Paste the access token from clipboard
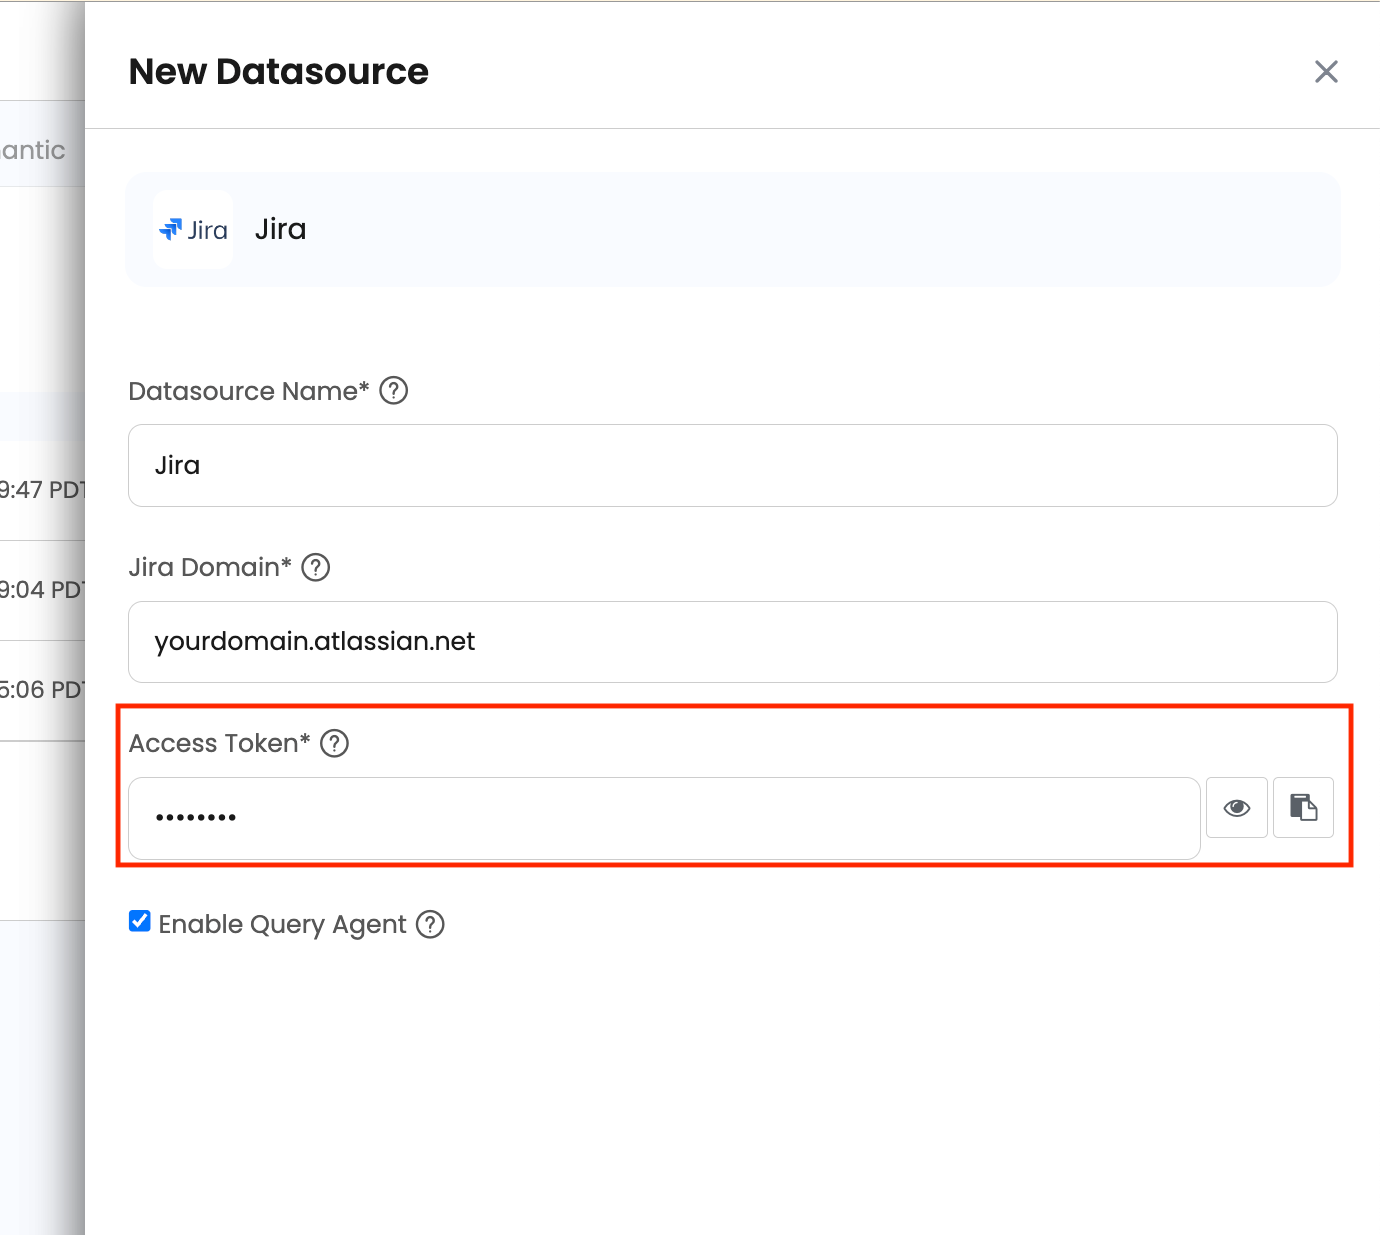This screenshot has width=1380, height=1235. [1303, 807]
